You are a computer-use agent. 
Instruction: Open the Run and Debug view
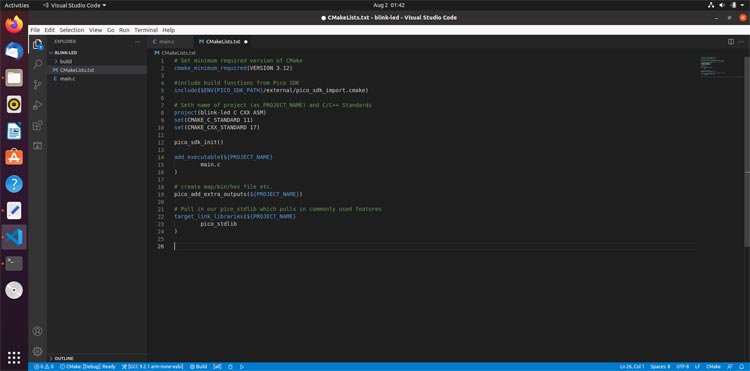pyautogui.click(x=37, y=105)
